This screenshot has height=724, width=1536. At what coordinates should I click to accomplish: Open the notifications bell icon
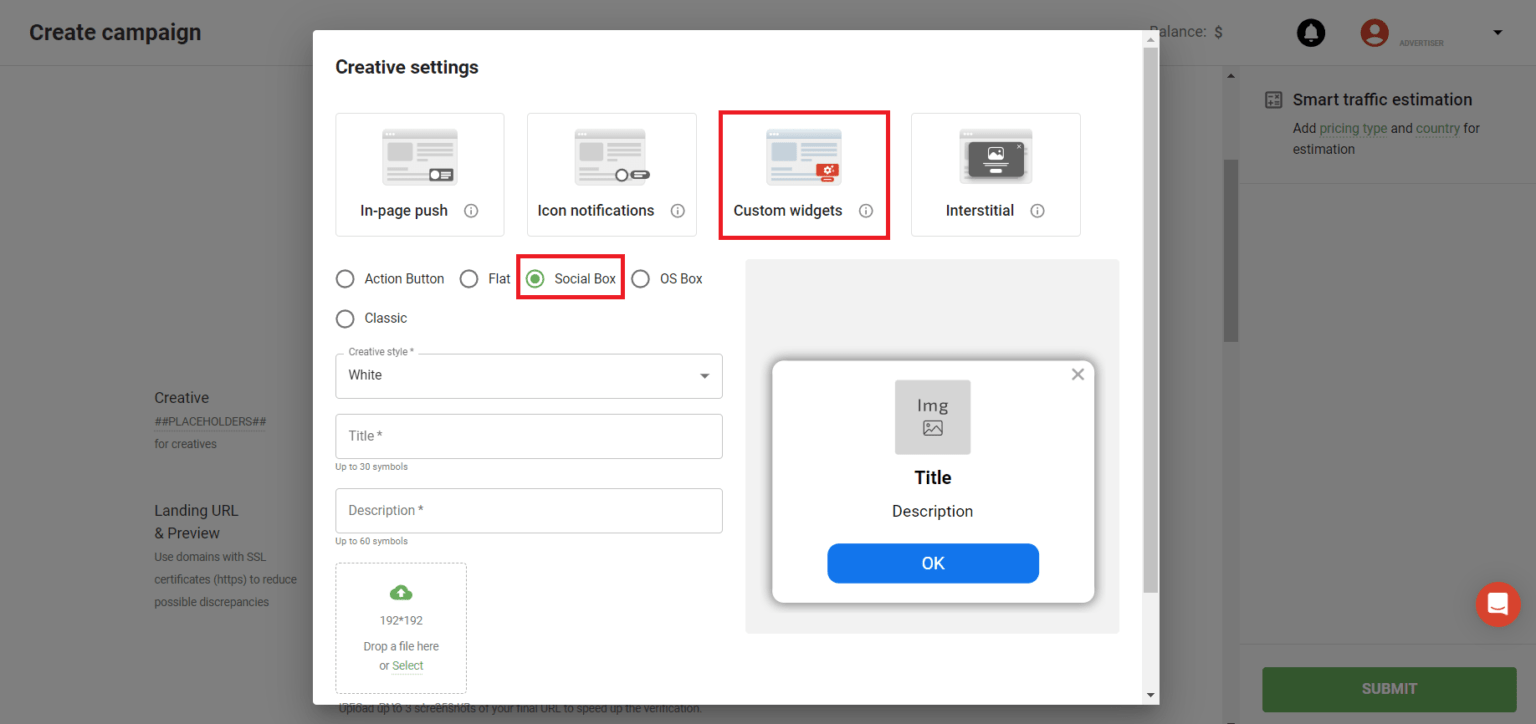pyautogui.click(x=1311, y=32)
